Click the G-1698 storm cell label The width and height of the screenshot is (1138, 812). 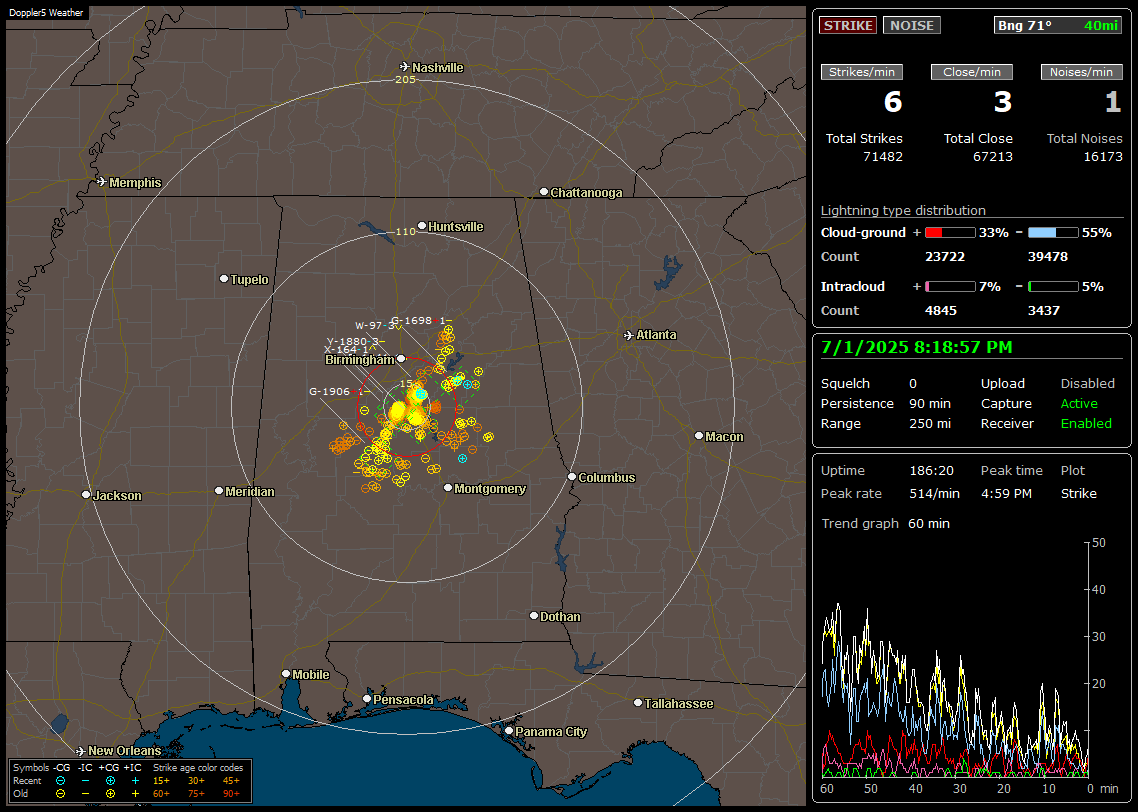coord(420,320)
